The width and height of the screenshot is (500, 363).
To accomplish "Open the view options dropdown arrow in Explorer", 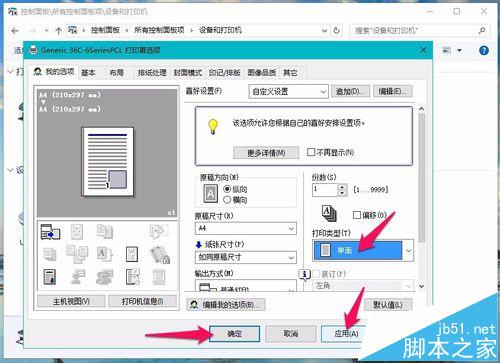I will tap(459, 50).
